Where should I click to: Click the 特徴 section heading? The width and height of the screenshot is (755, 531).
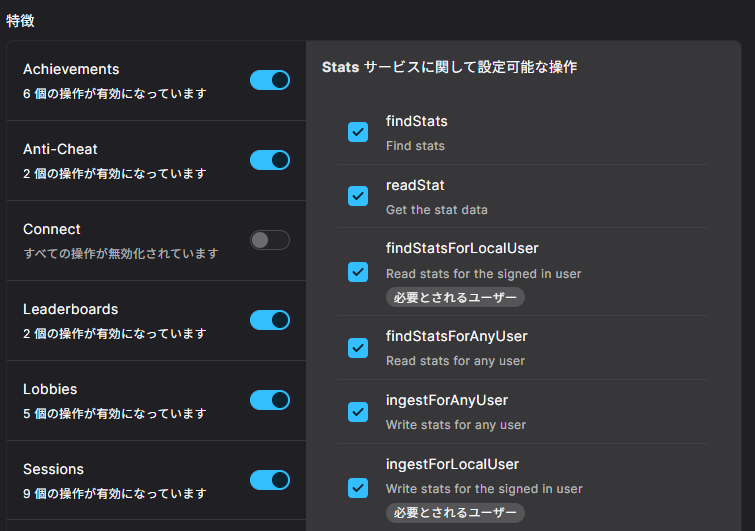pos(20,21)
